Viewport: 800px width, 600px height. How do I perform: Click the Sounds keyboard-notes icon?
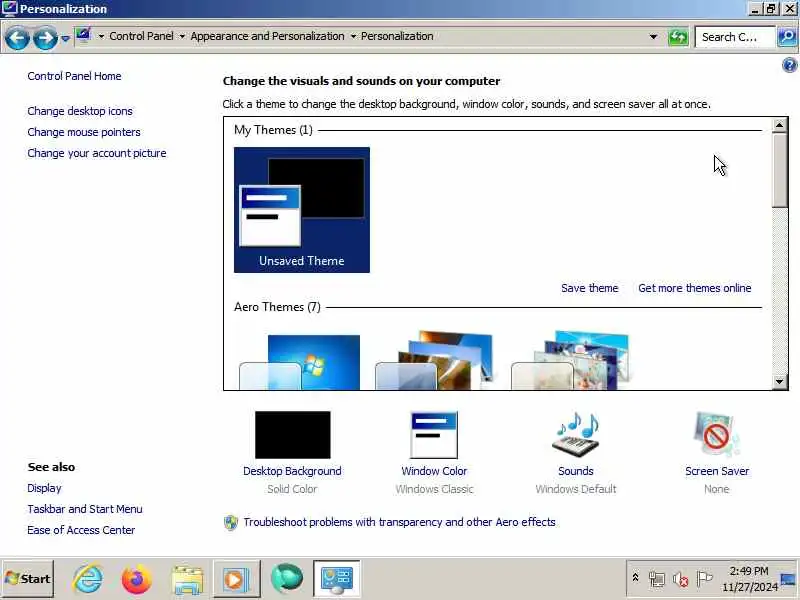pyautogui.click(x=576, y=434)
